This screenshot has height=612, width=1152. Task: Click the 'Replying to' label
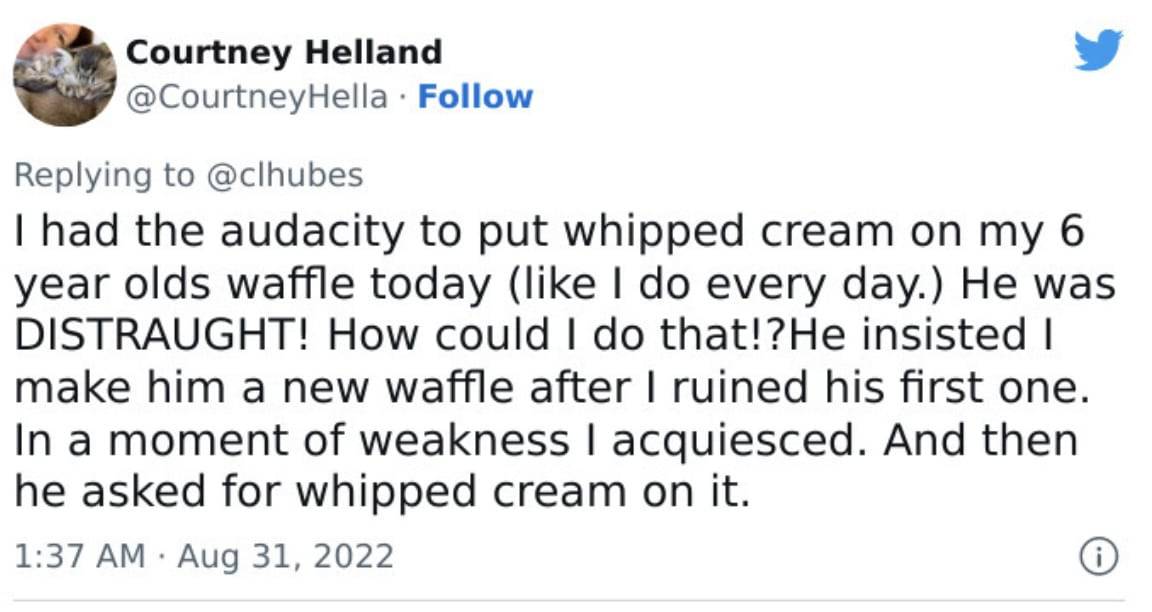point(104,176)
